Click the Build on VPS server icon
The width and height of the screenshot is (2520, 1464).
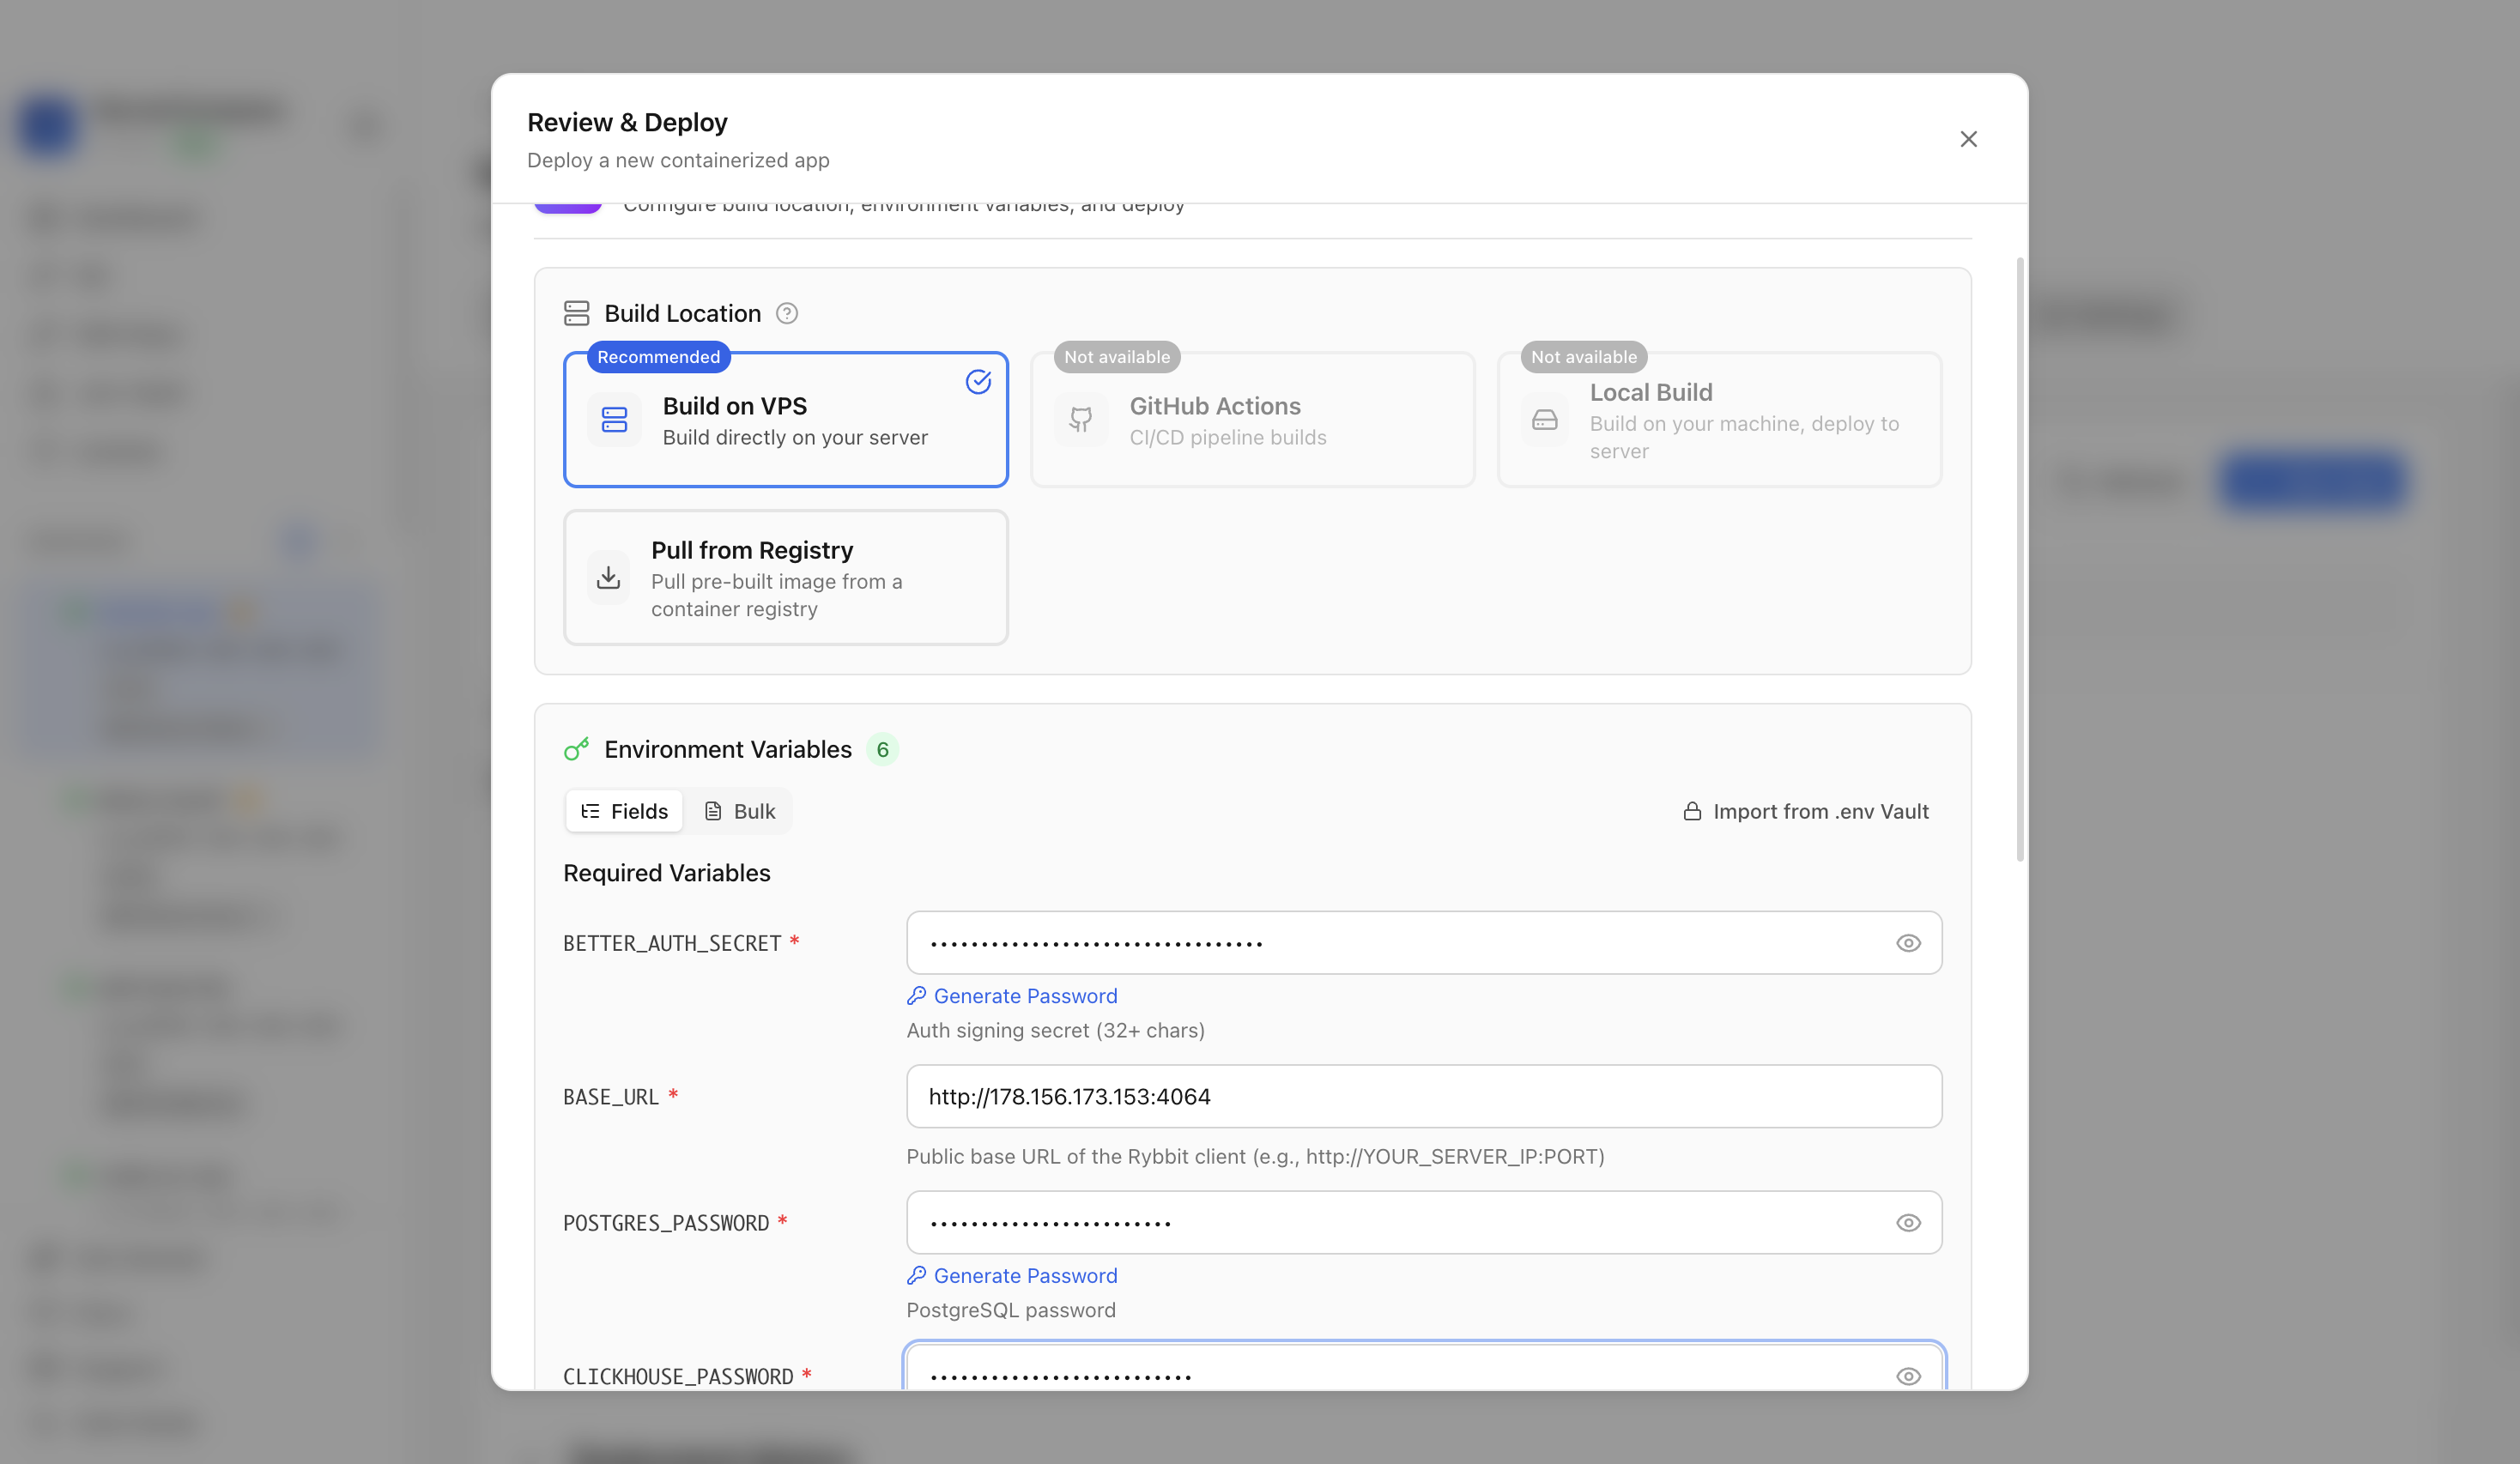(614, 420)
